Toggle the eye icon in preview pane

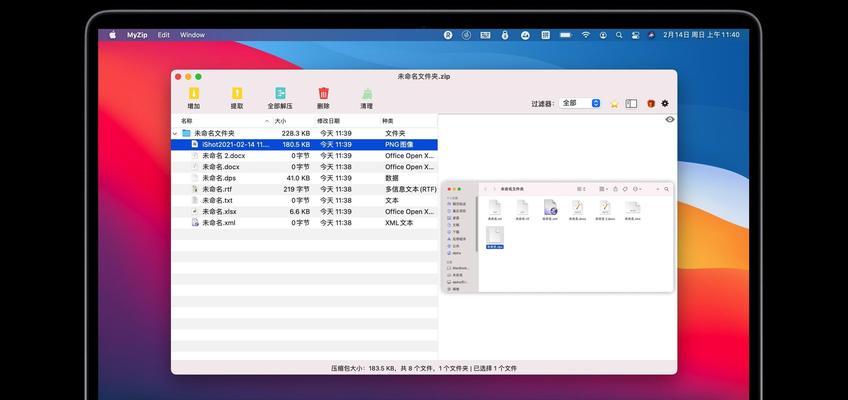(670, 119)
